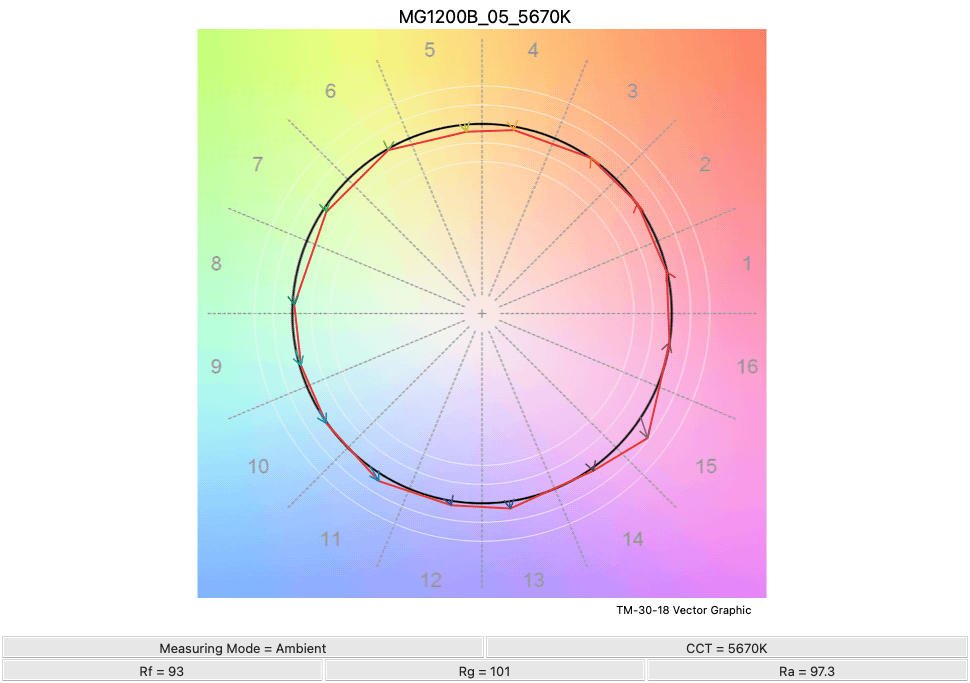
Task: Click the CCT = 5670K field
Action: [x=726, y=648]
